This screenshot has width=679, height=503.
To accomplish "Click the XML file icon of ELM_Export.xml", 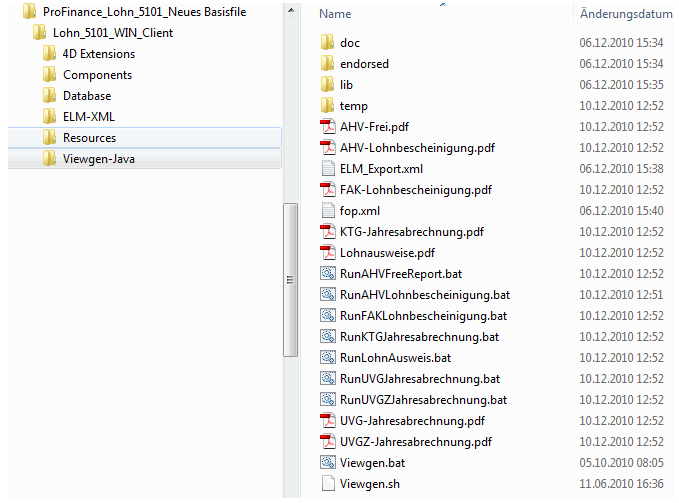I will [x=327, y=169].
